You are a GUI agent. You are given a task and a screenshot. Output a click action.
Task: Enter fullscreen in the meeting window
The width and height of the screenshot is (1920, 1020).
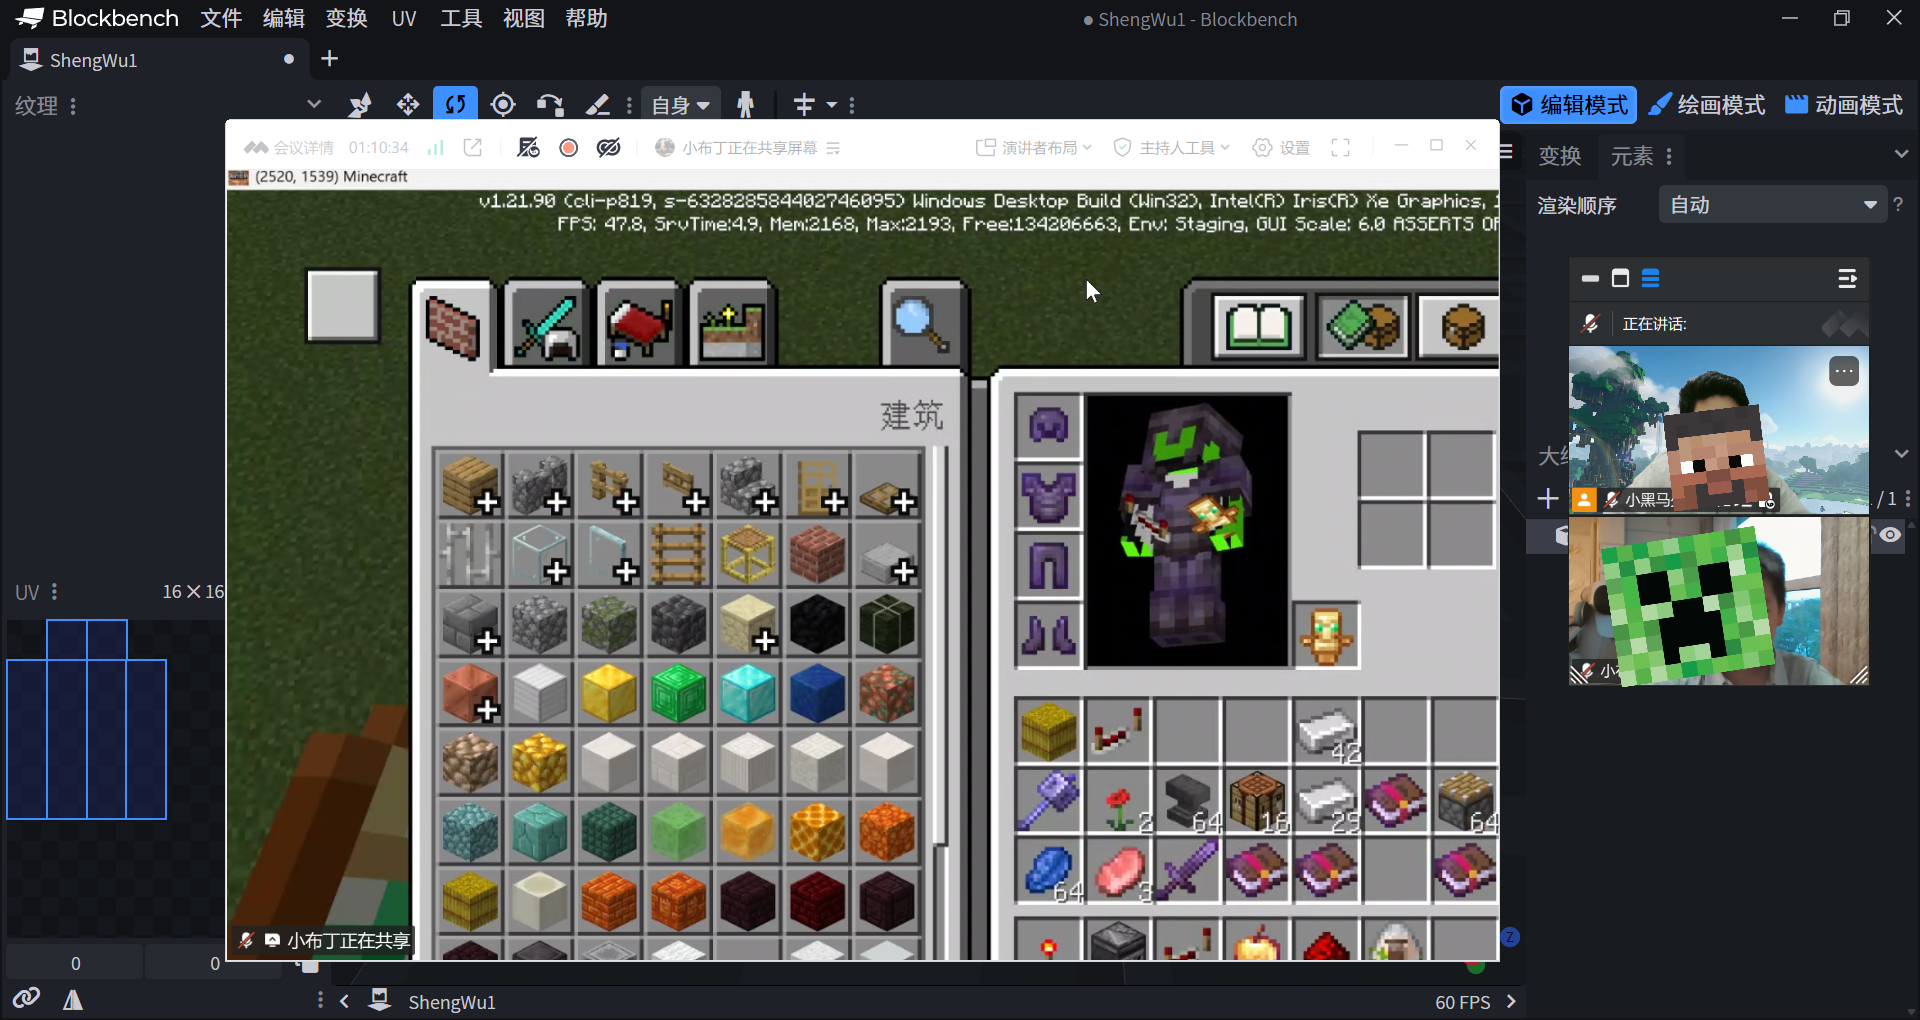[1341, 148]
